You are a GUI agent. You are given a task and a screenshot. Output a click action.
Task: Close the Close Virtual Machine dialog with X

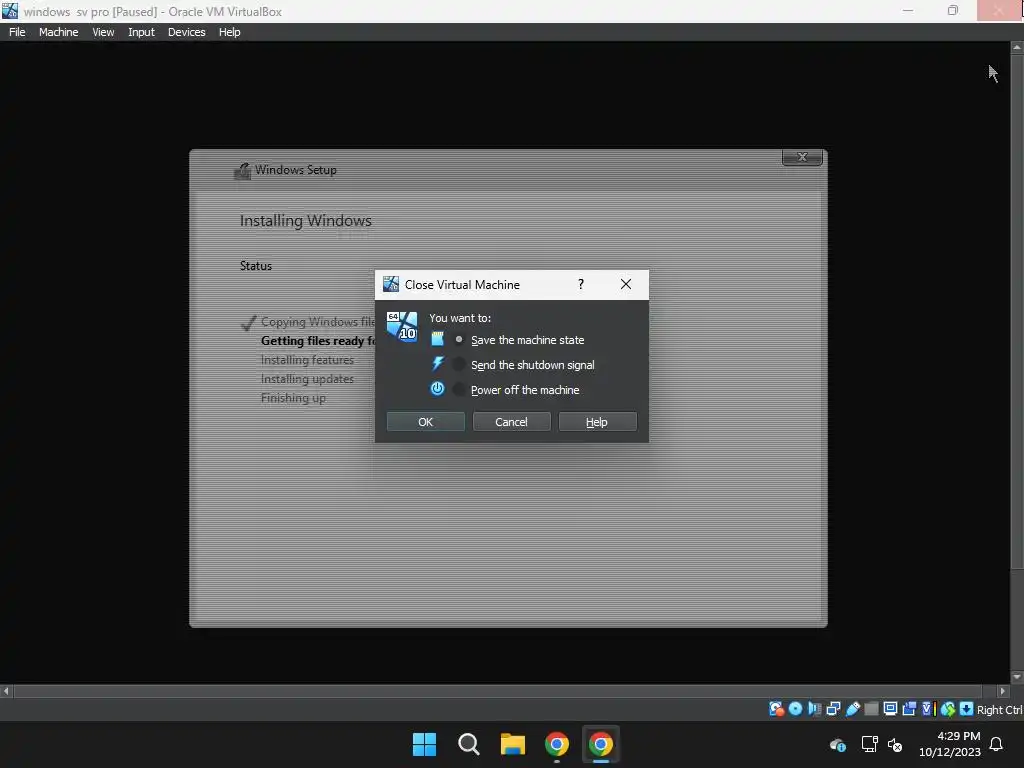(x=626, y=284)
